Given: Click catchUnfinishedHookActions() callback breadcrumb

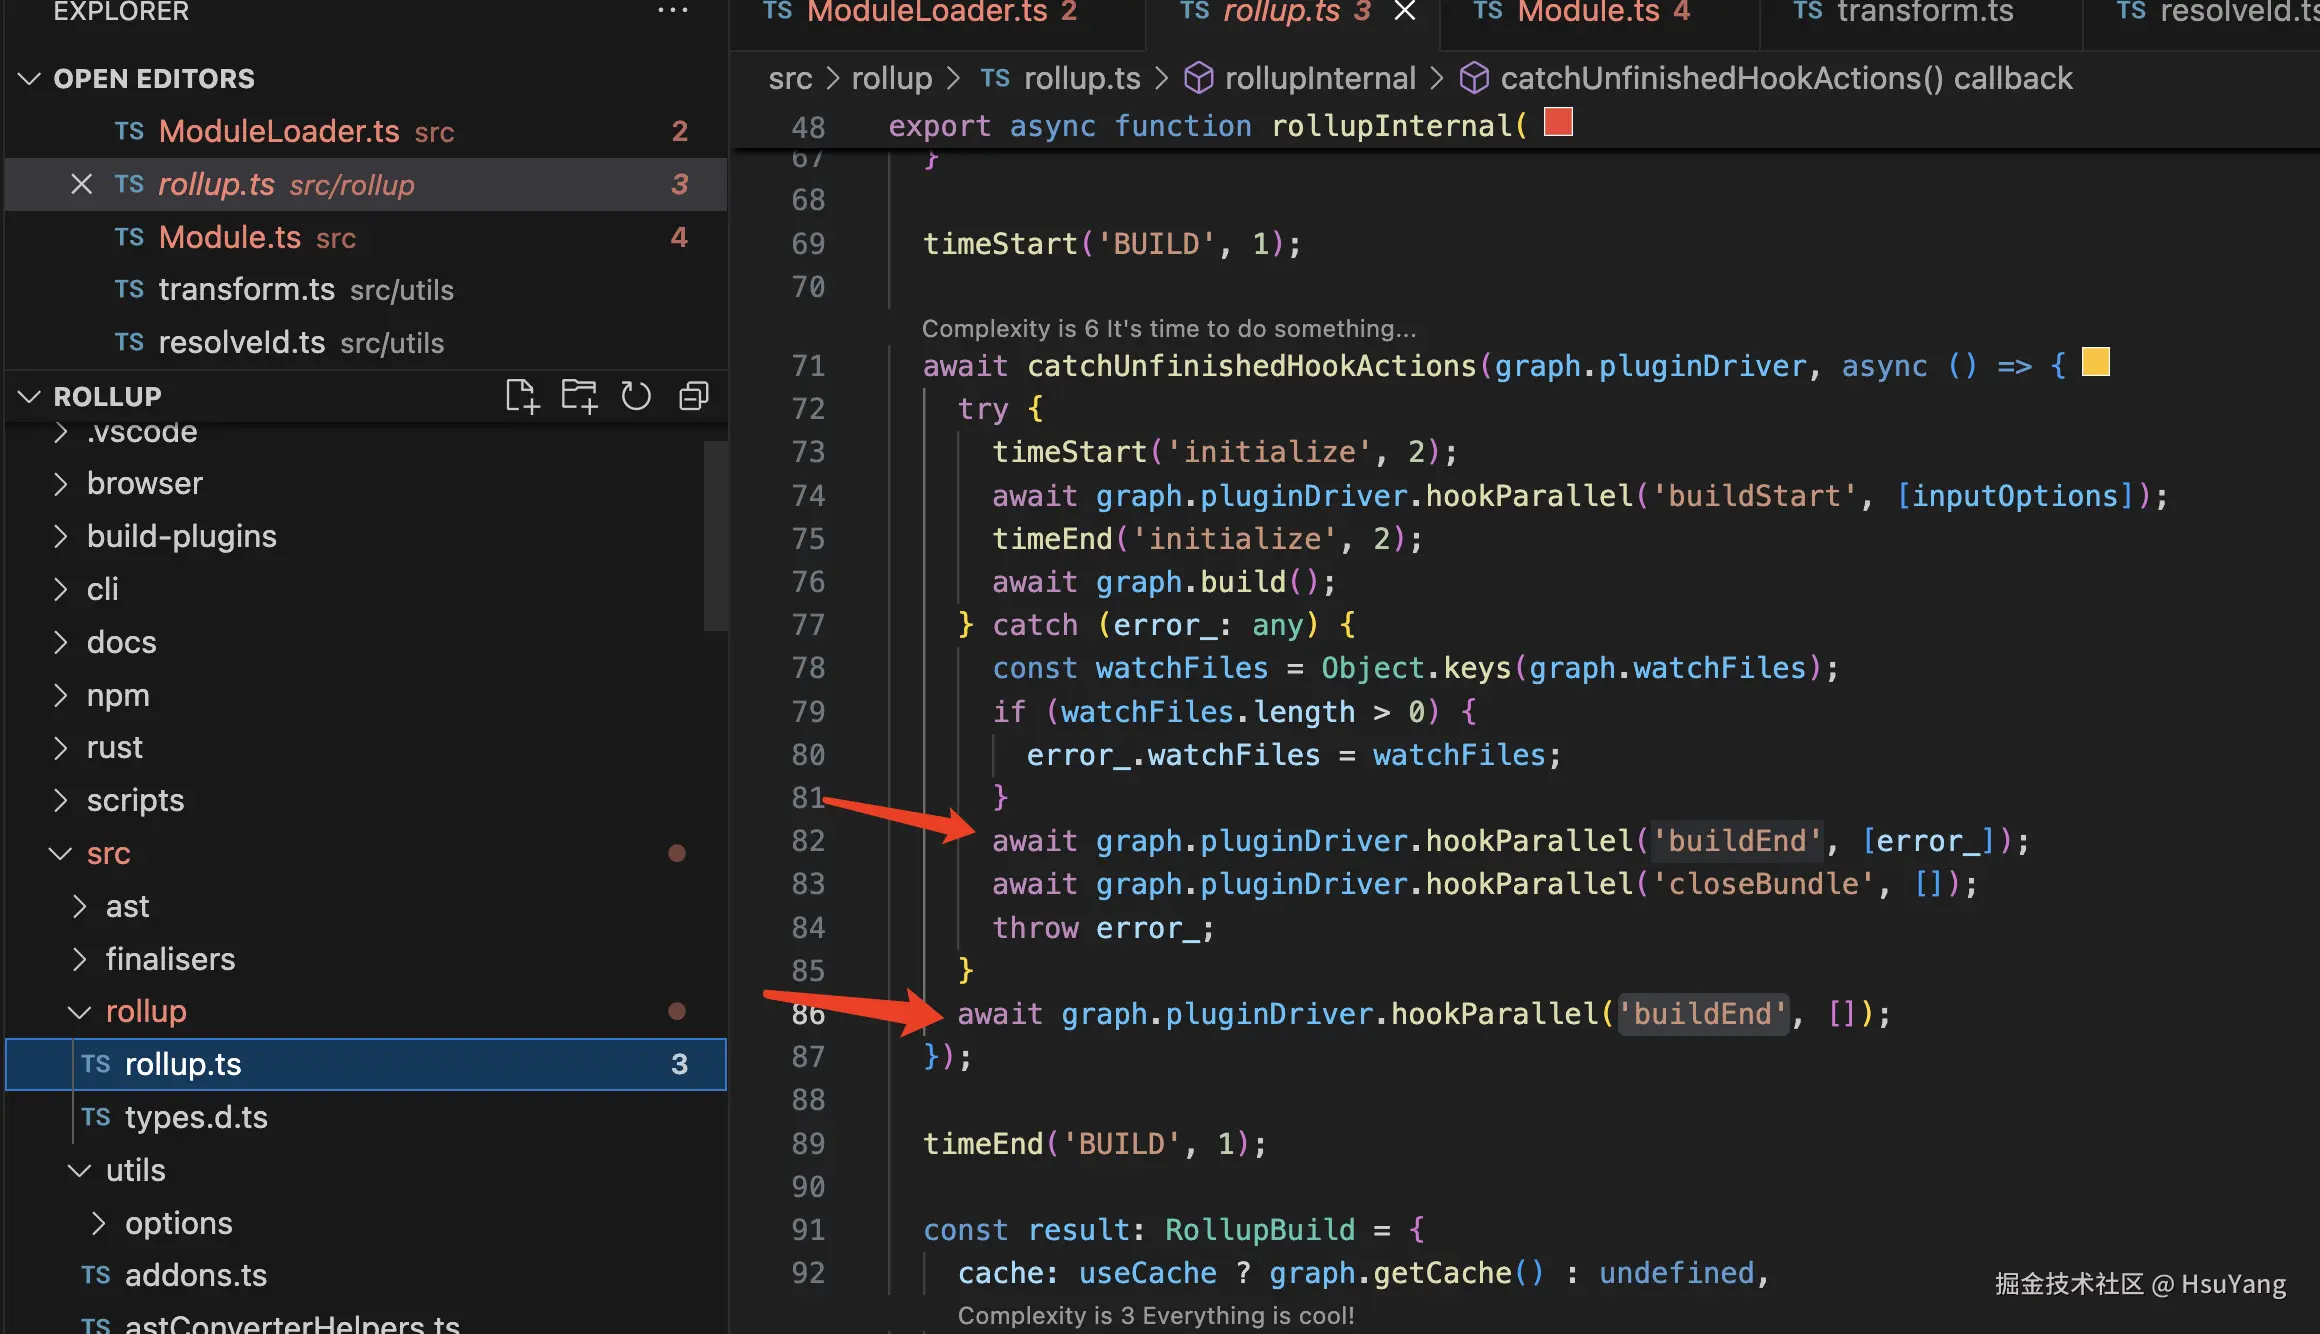Looking at the screenshot, I should (x=1786, y=78).
